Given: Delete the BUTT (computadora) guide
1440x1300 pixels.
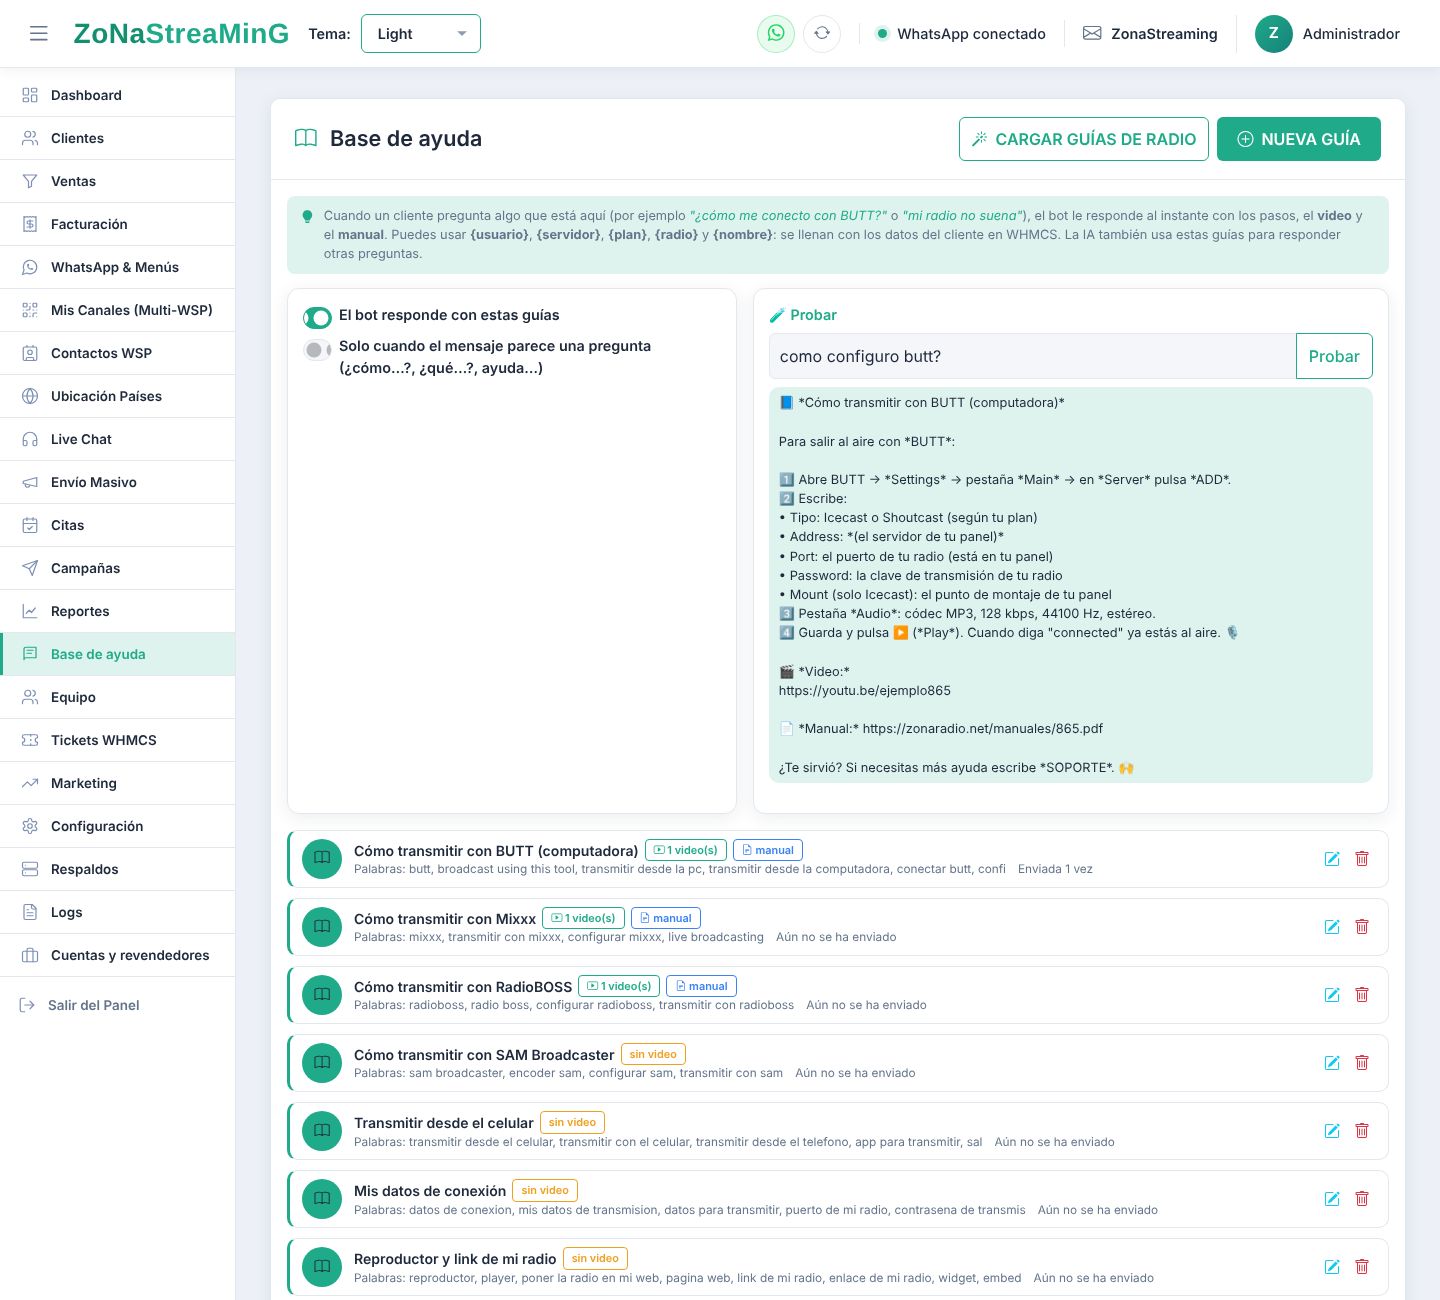Looking at the screenshot, I should pyautogui.click(x=1362, y=859).
